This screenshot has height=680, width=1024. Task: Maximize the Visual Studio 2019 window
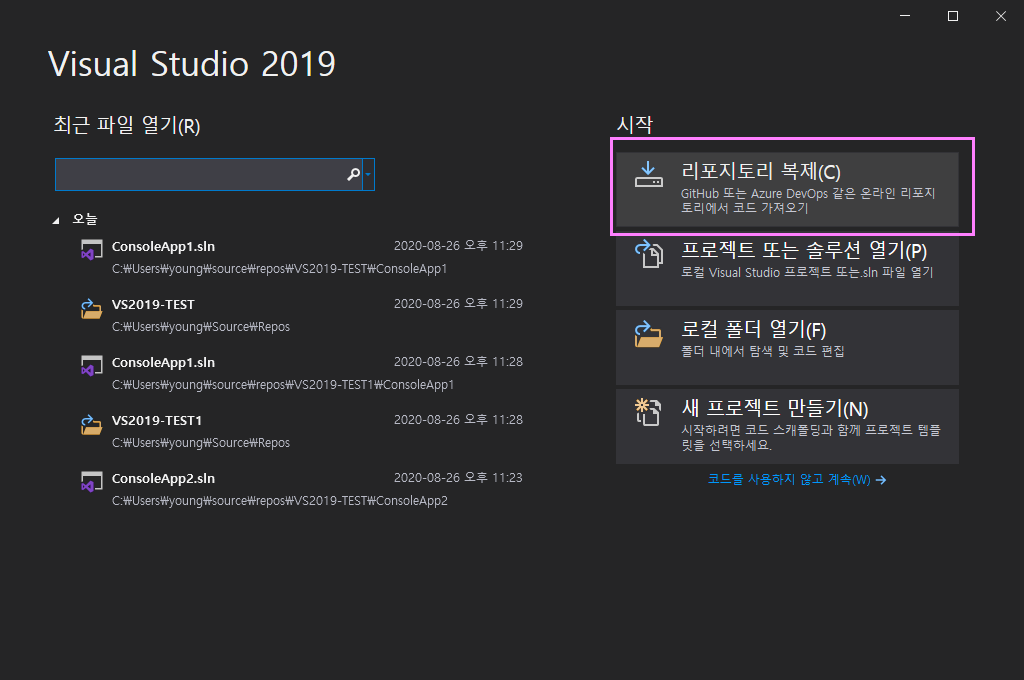(953, 16)
